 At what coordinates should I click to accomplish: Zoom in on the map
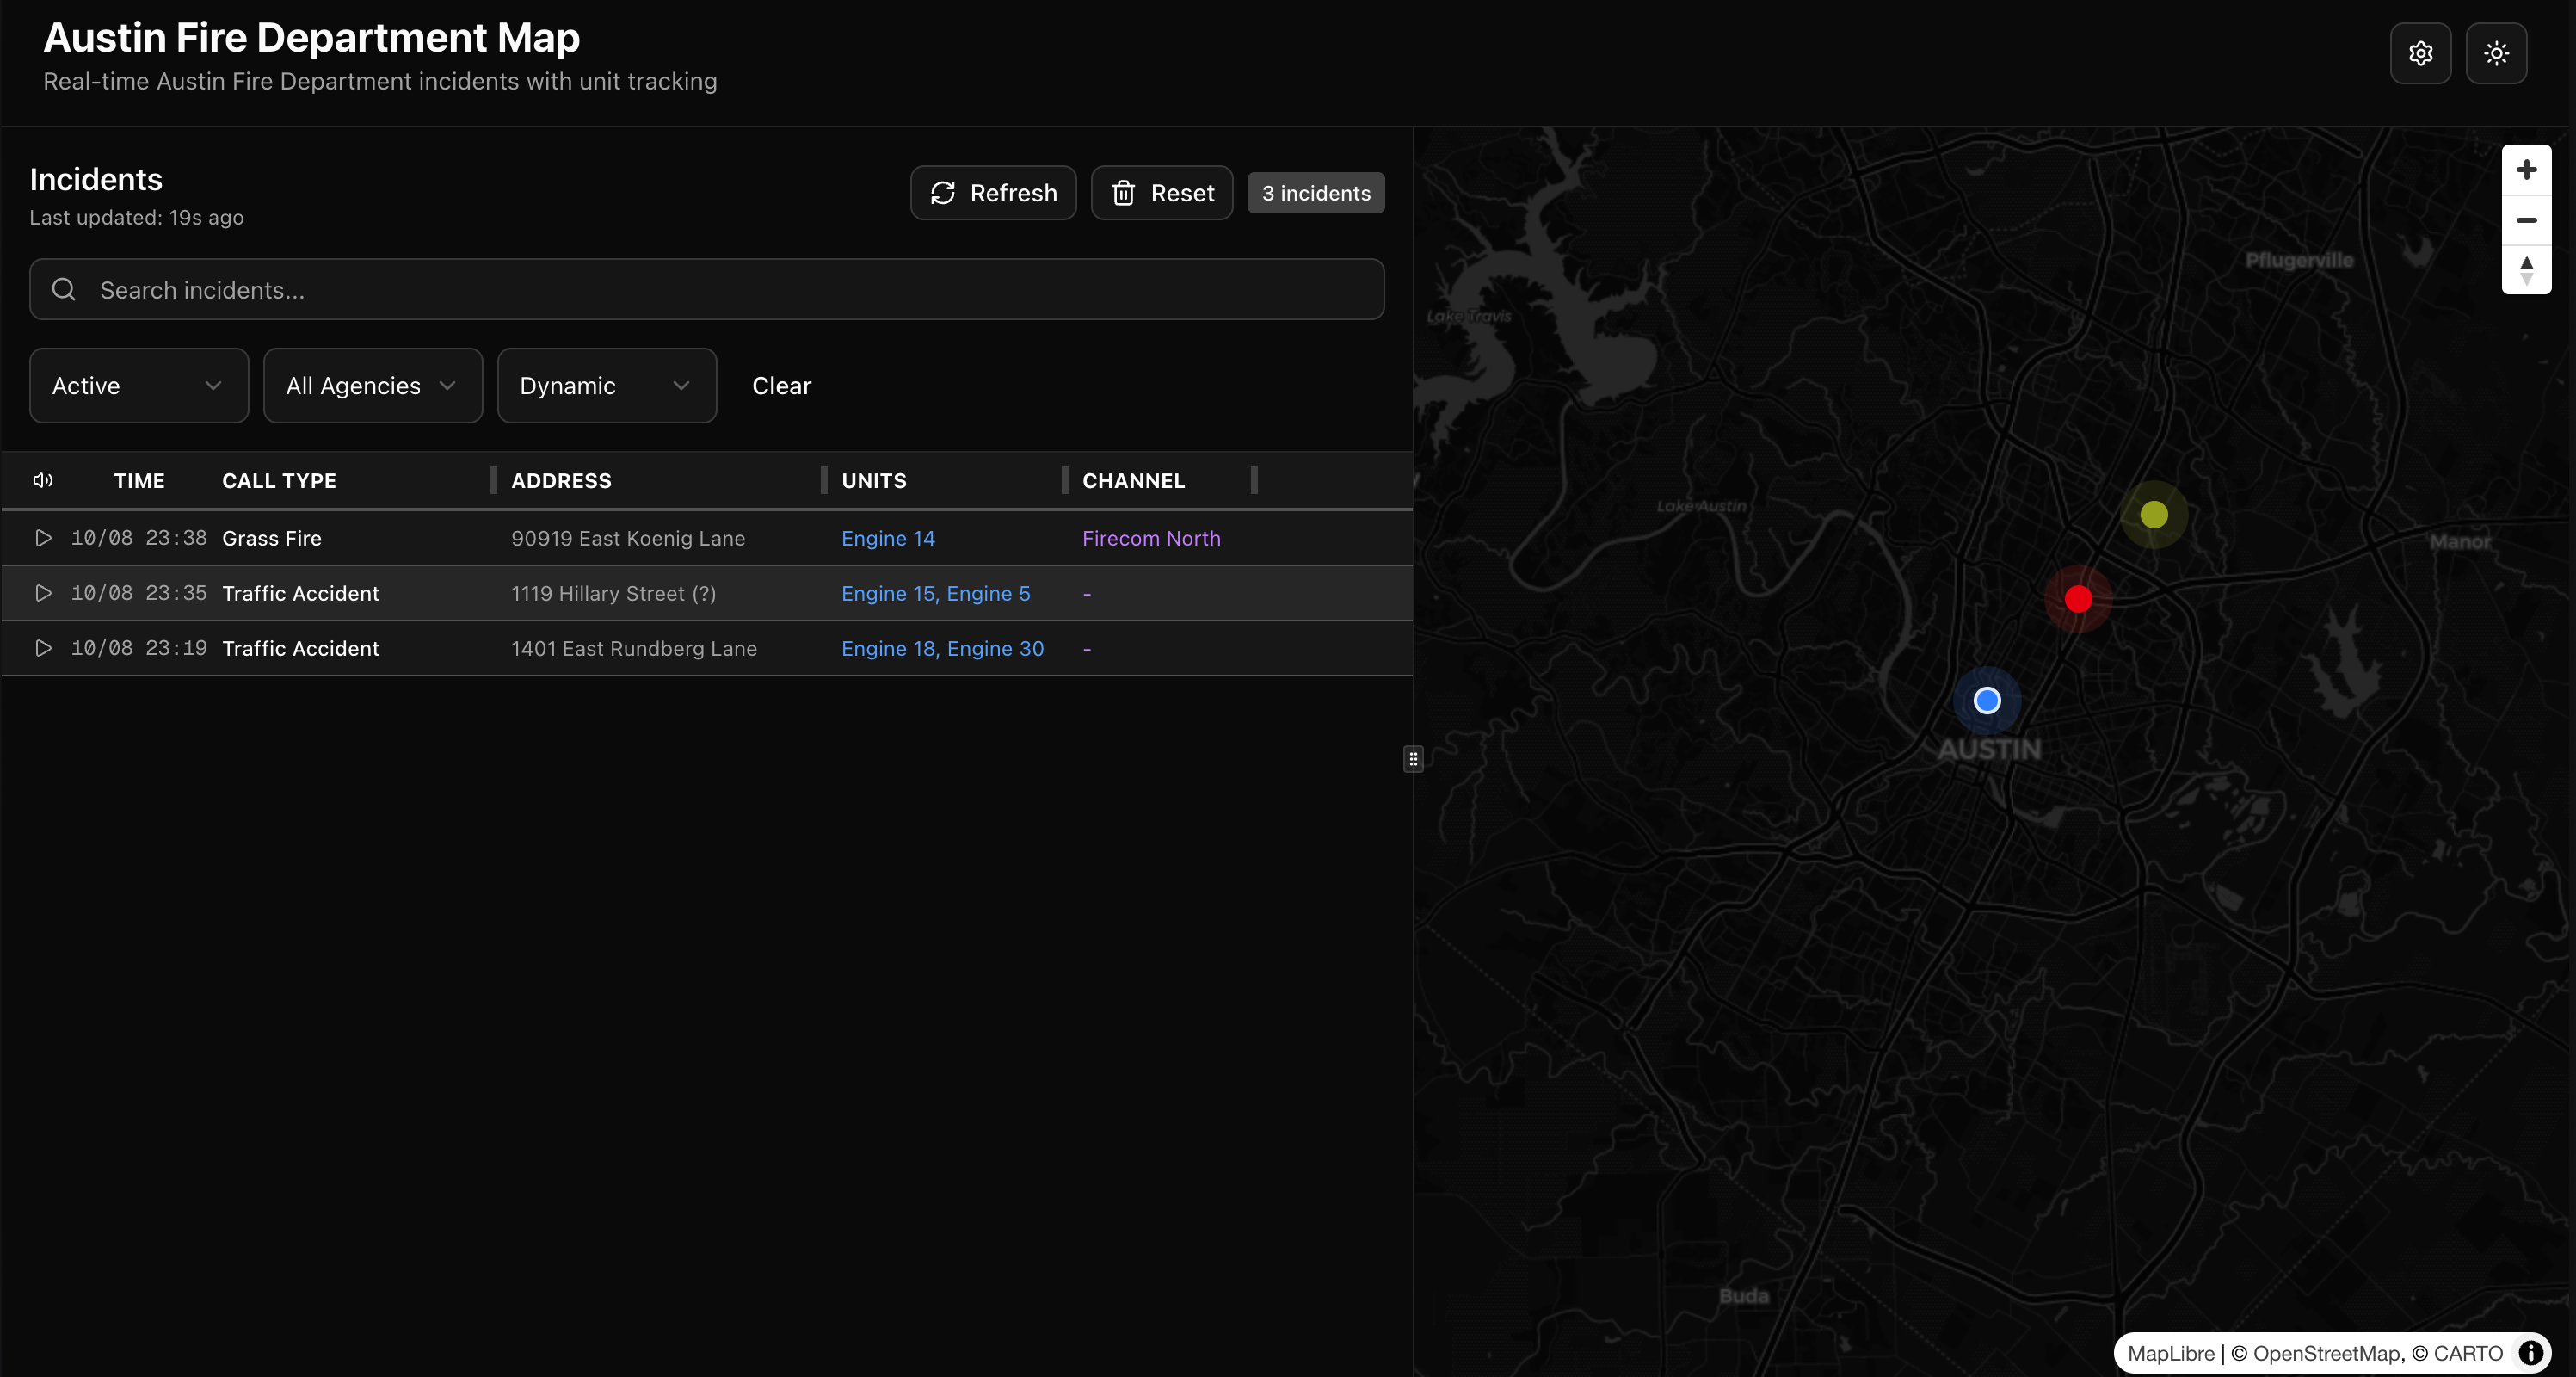coord(2526,170)
